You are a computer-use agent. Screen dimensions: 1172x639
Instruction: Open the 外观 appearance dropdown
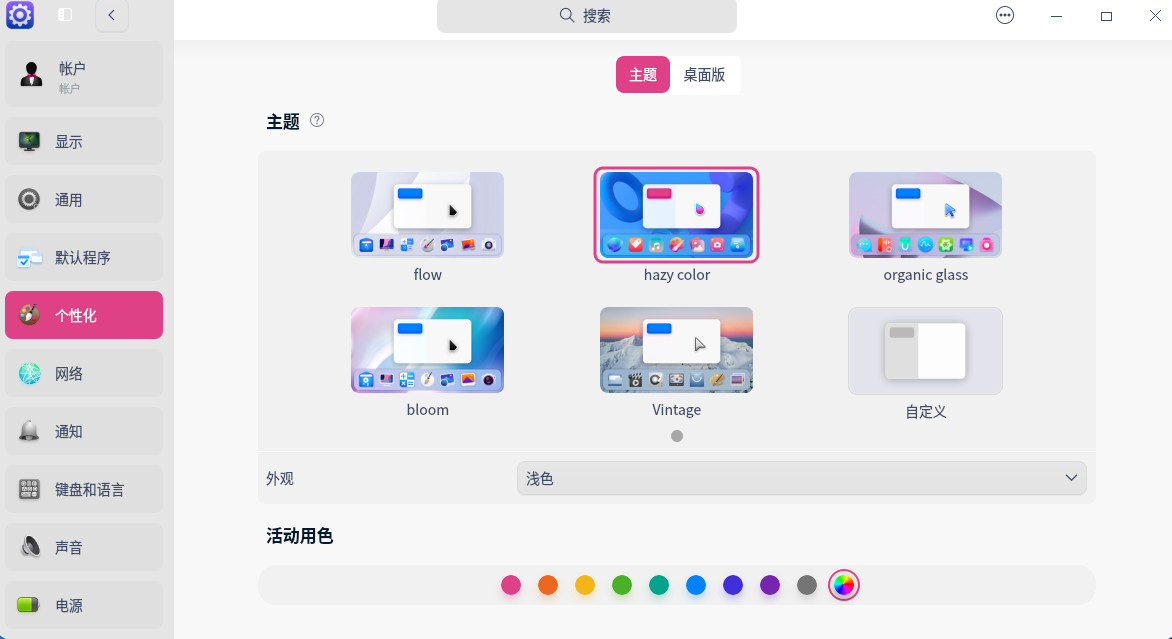click(800, 478)
